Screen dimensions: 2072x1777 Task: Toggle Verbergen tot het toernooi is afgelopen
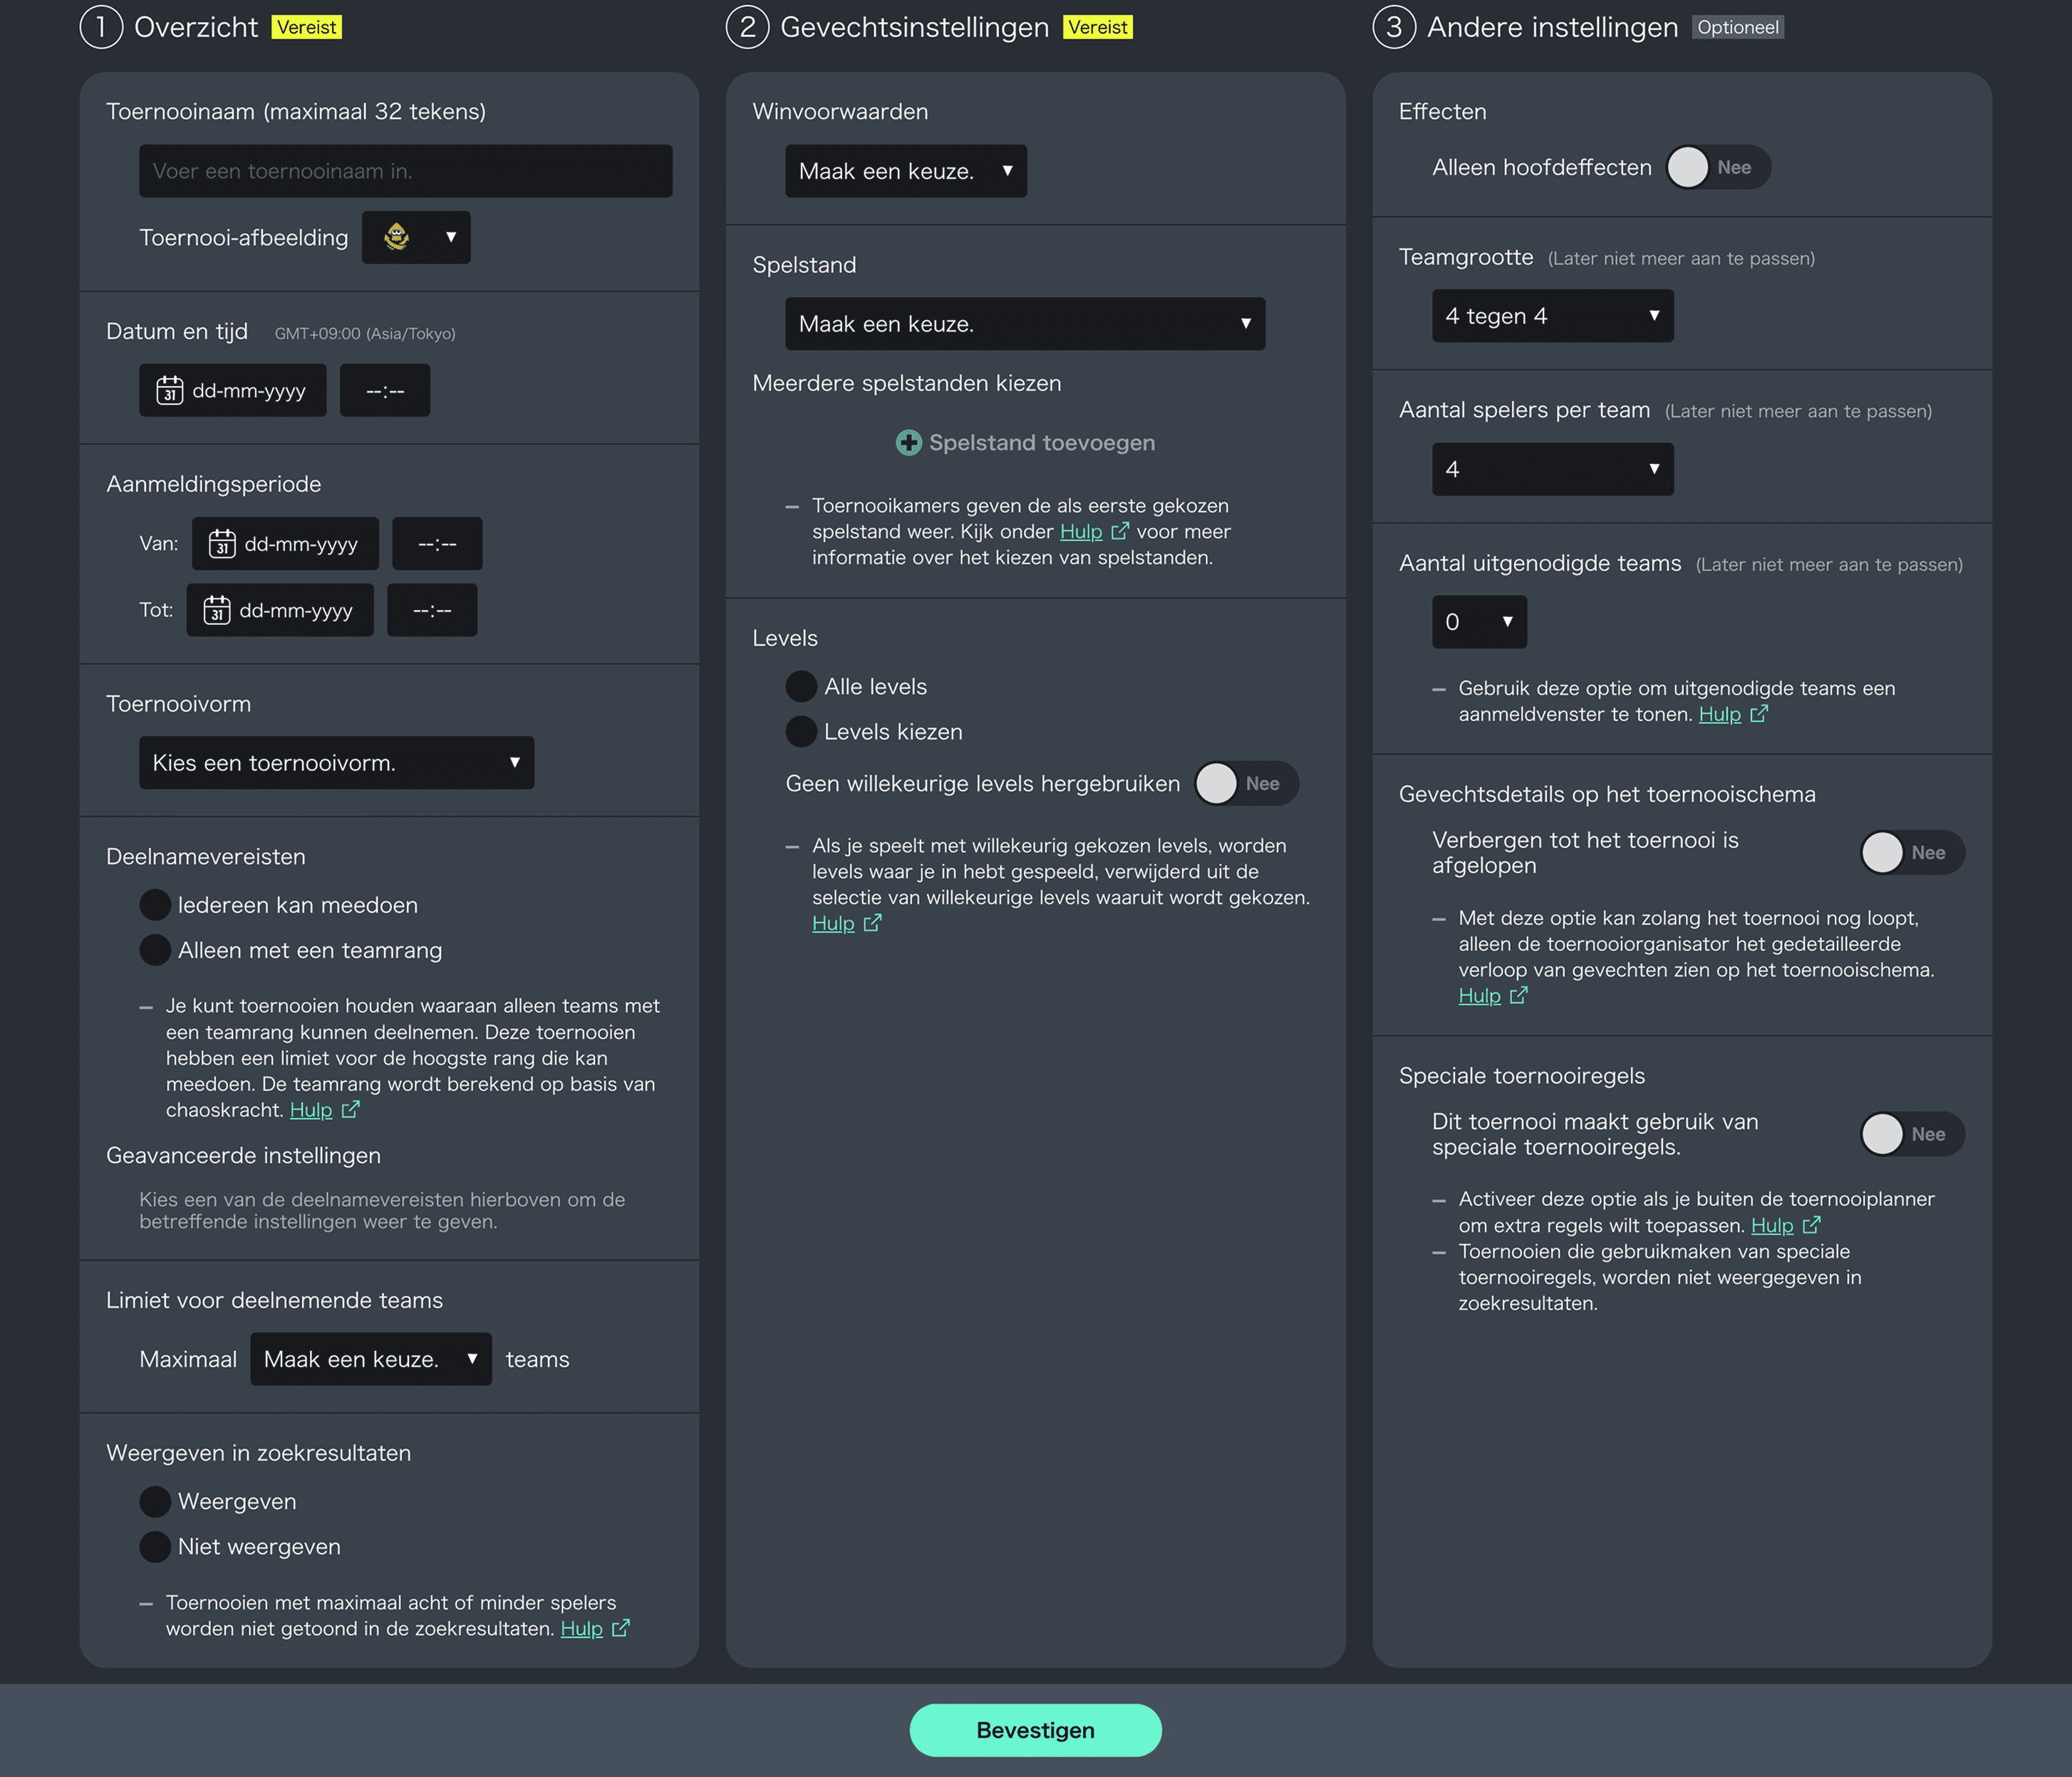tap(1912, 852)
